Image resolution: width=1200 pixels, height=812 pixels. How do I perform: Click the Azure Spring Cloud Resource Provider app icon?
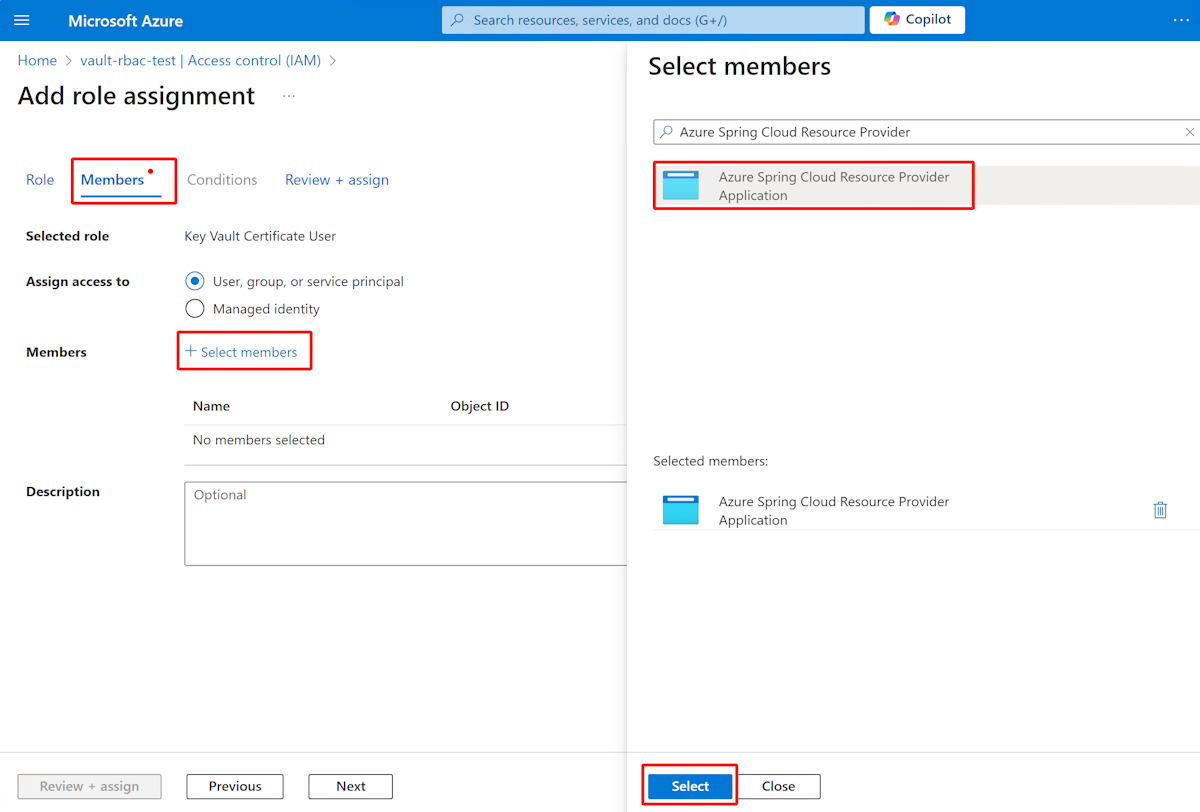[x=681, y=184]
